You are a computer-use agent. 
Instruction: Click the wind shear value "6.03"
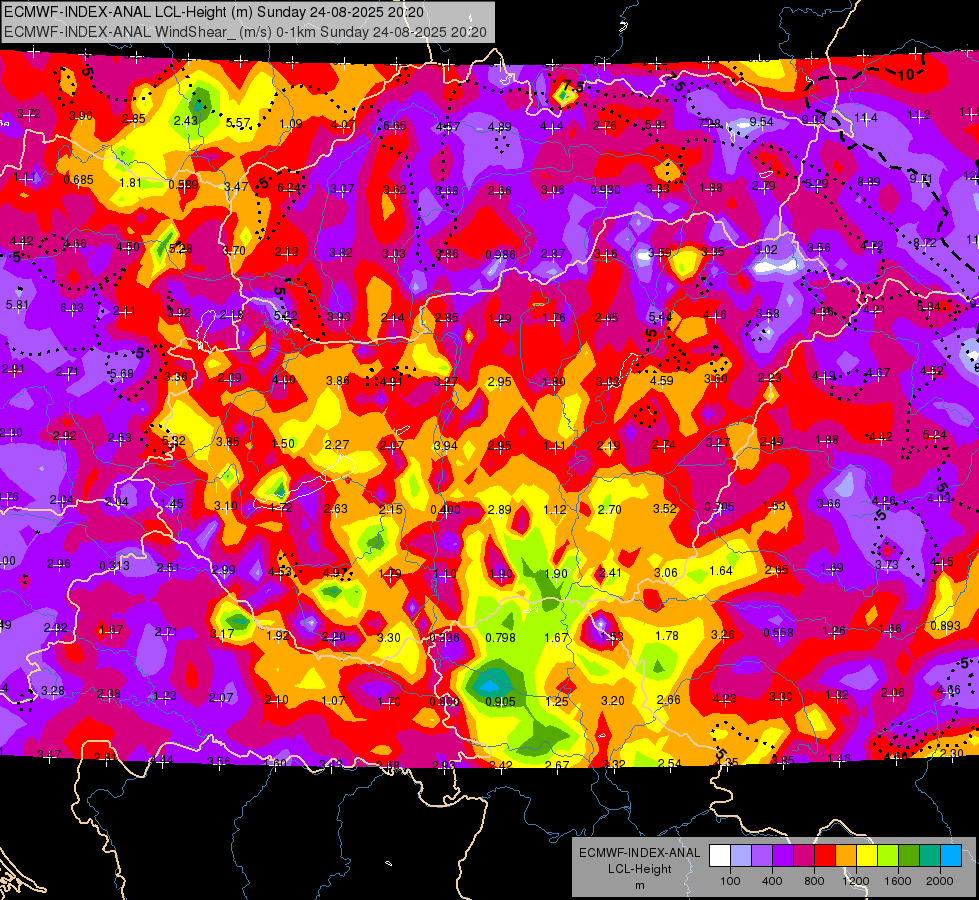tap(72, 308)
